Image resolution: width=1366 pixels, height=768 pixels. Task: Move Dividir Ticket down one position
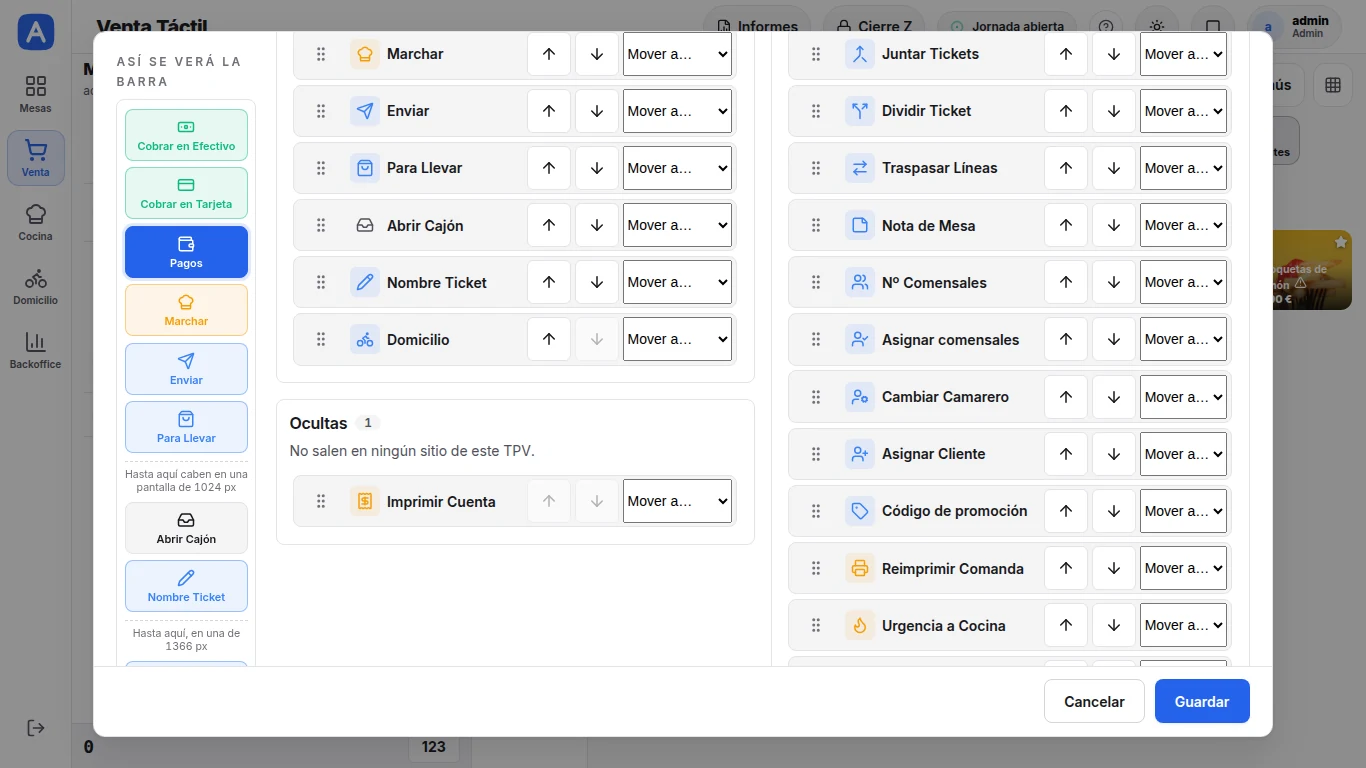coord(1114,111)
